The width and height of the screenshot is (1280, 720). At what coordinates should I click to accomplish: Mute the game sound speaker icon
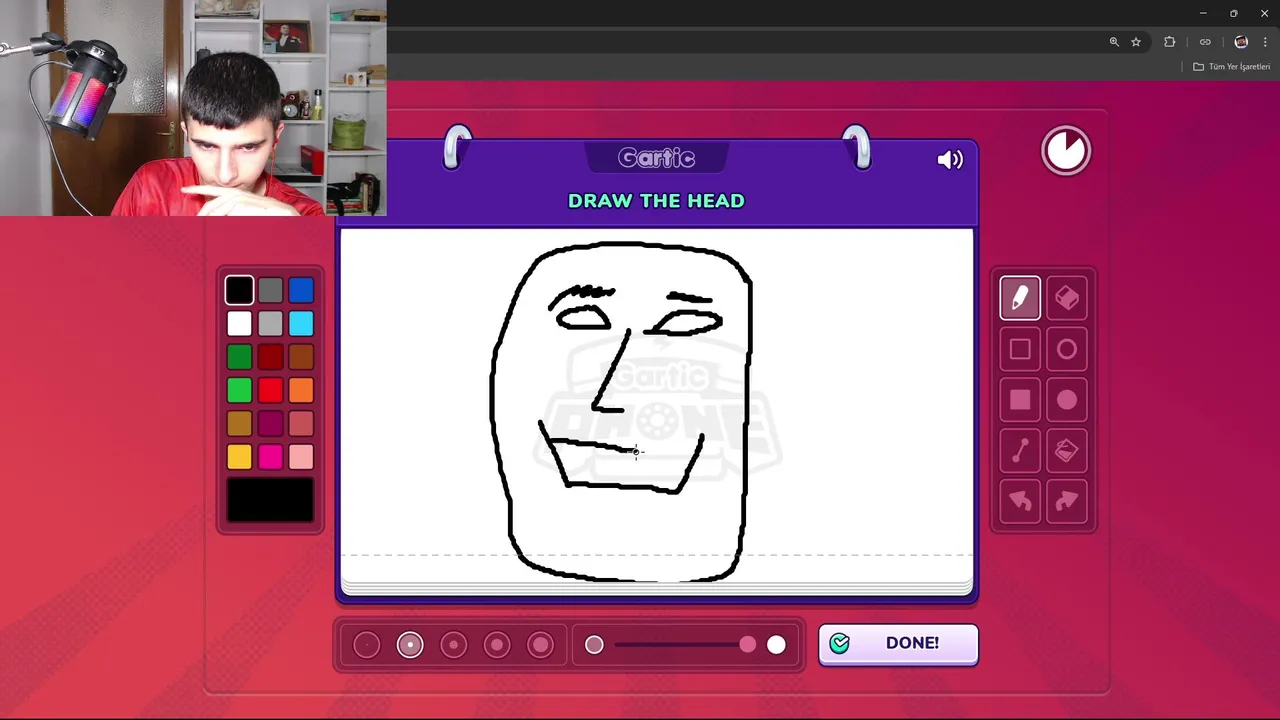point(950,160)
